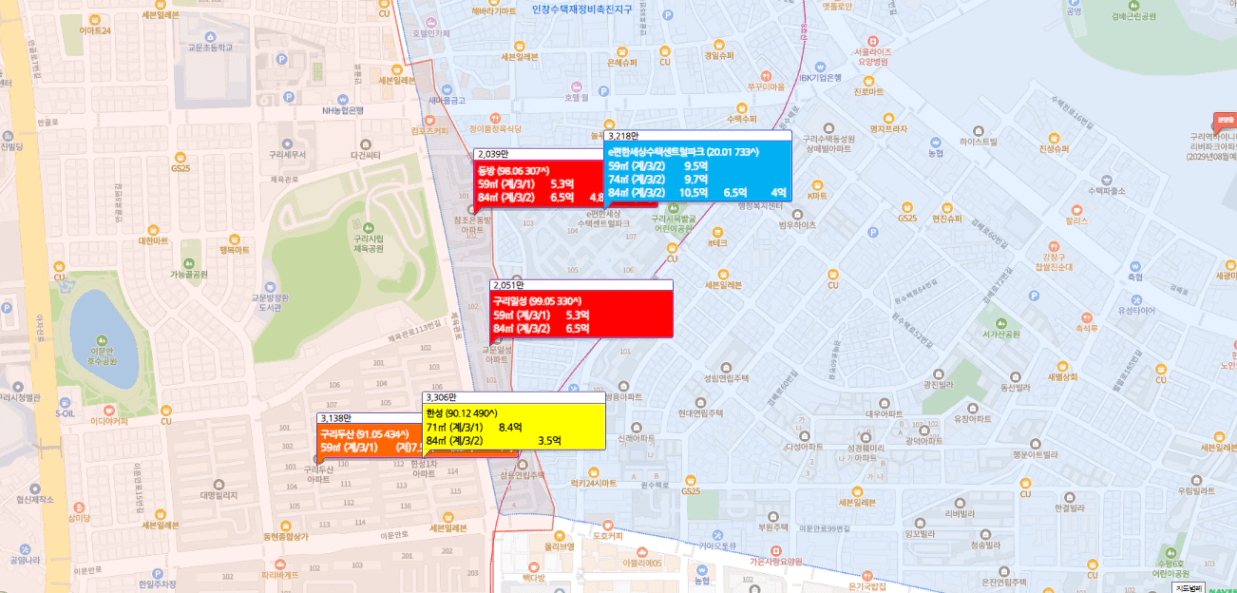Open the 진로마트 store marker

coord(868,79)
